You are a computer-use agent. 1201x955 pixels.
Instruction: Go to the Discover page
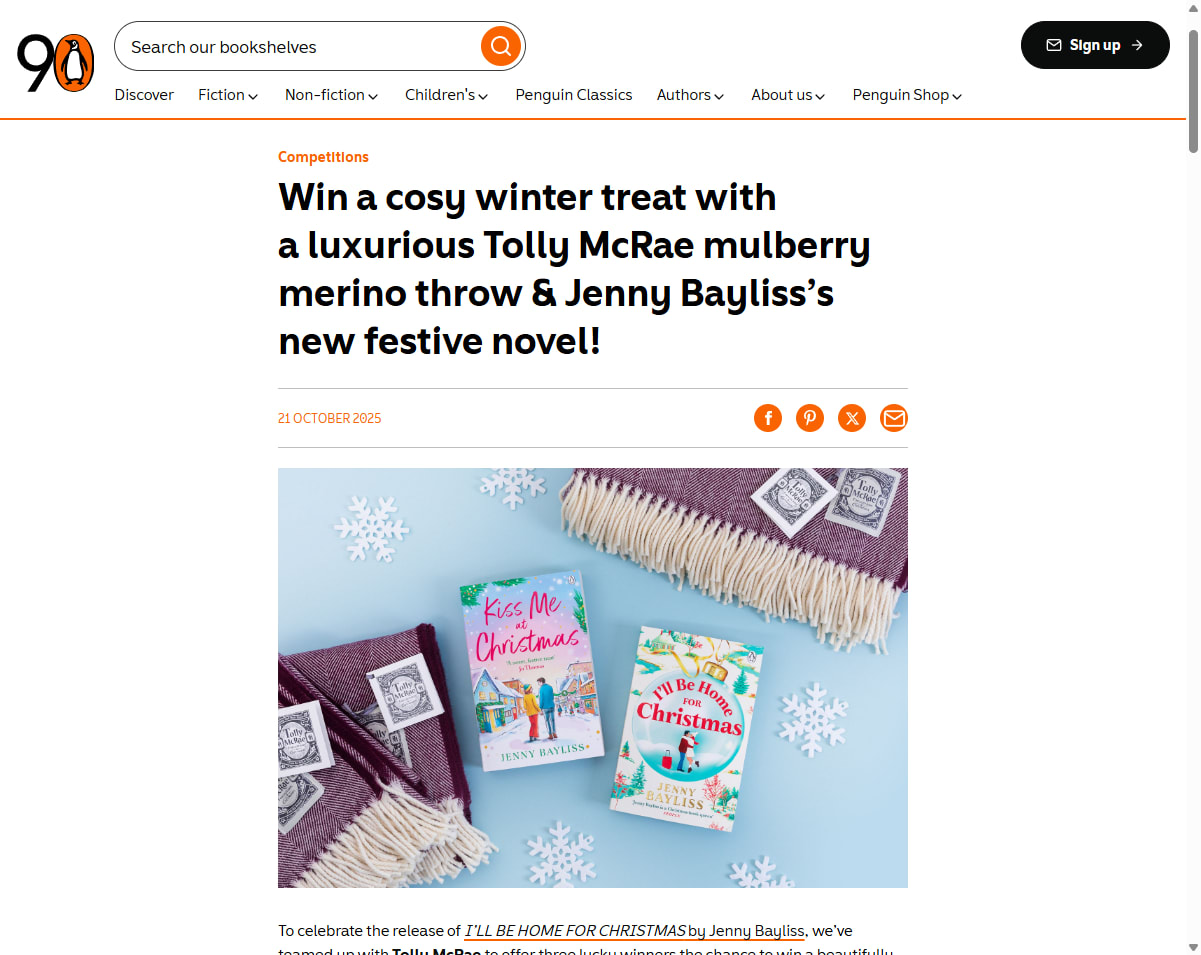tap(144, 95)
